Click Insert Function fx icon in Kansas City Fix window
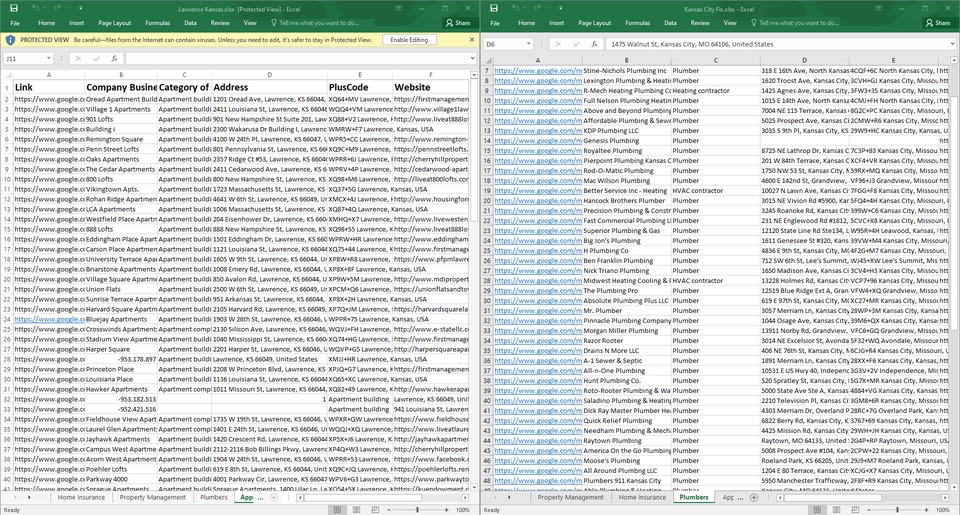 coord(594,44)
